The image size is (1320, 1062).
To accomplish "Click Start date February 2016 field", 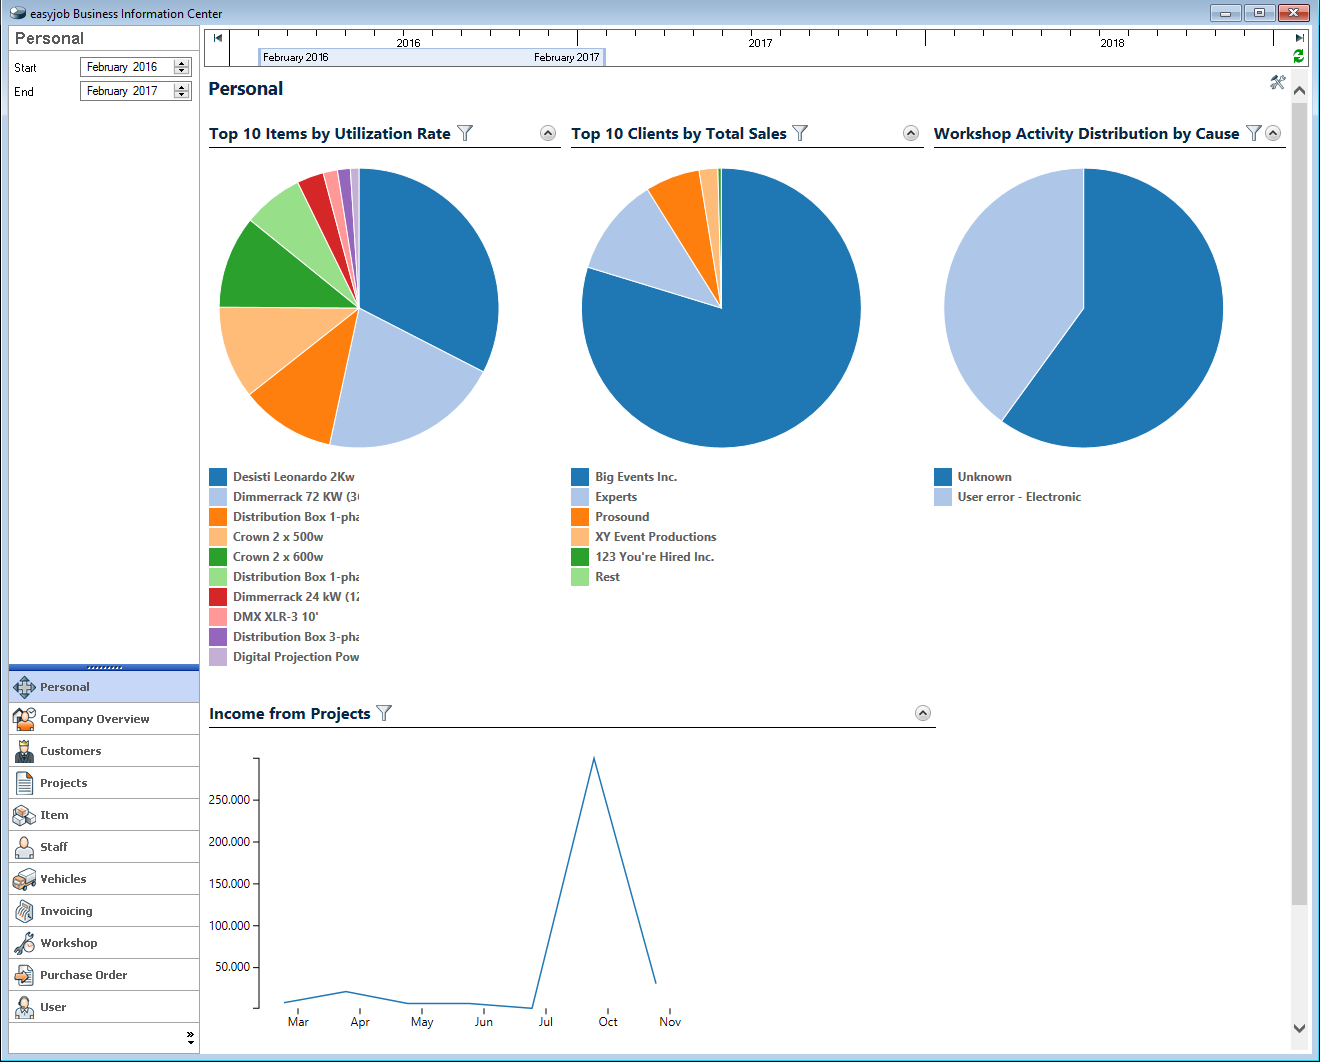I will [x=125, y=67].
